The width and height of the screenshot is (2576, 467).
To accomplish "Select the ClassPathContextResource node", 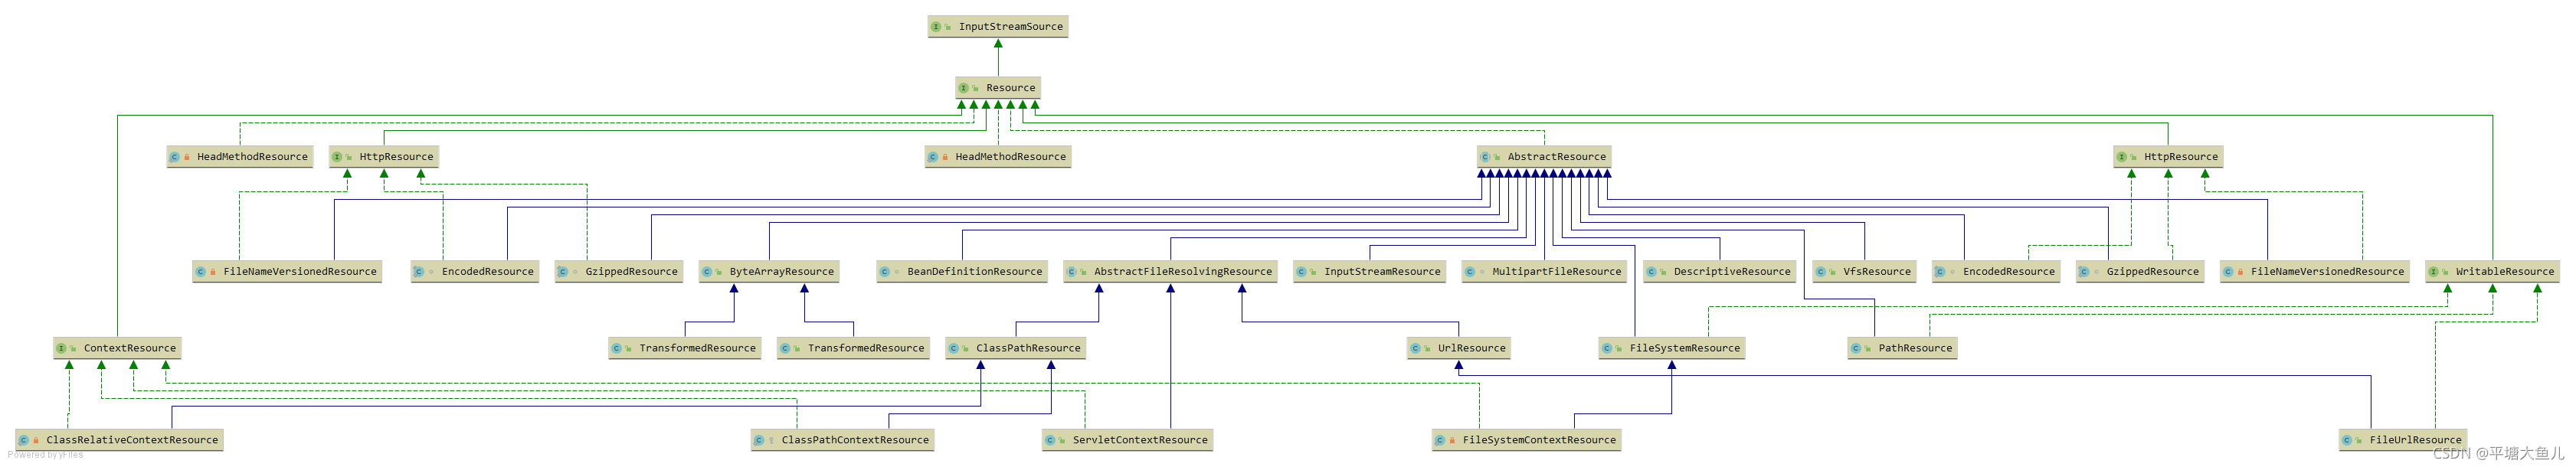I will pyautogui.click(x=843, y=440).
